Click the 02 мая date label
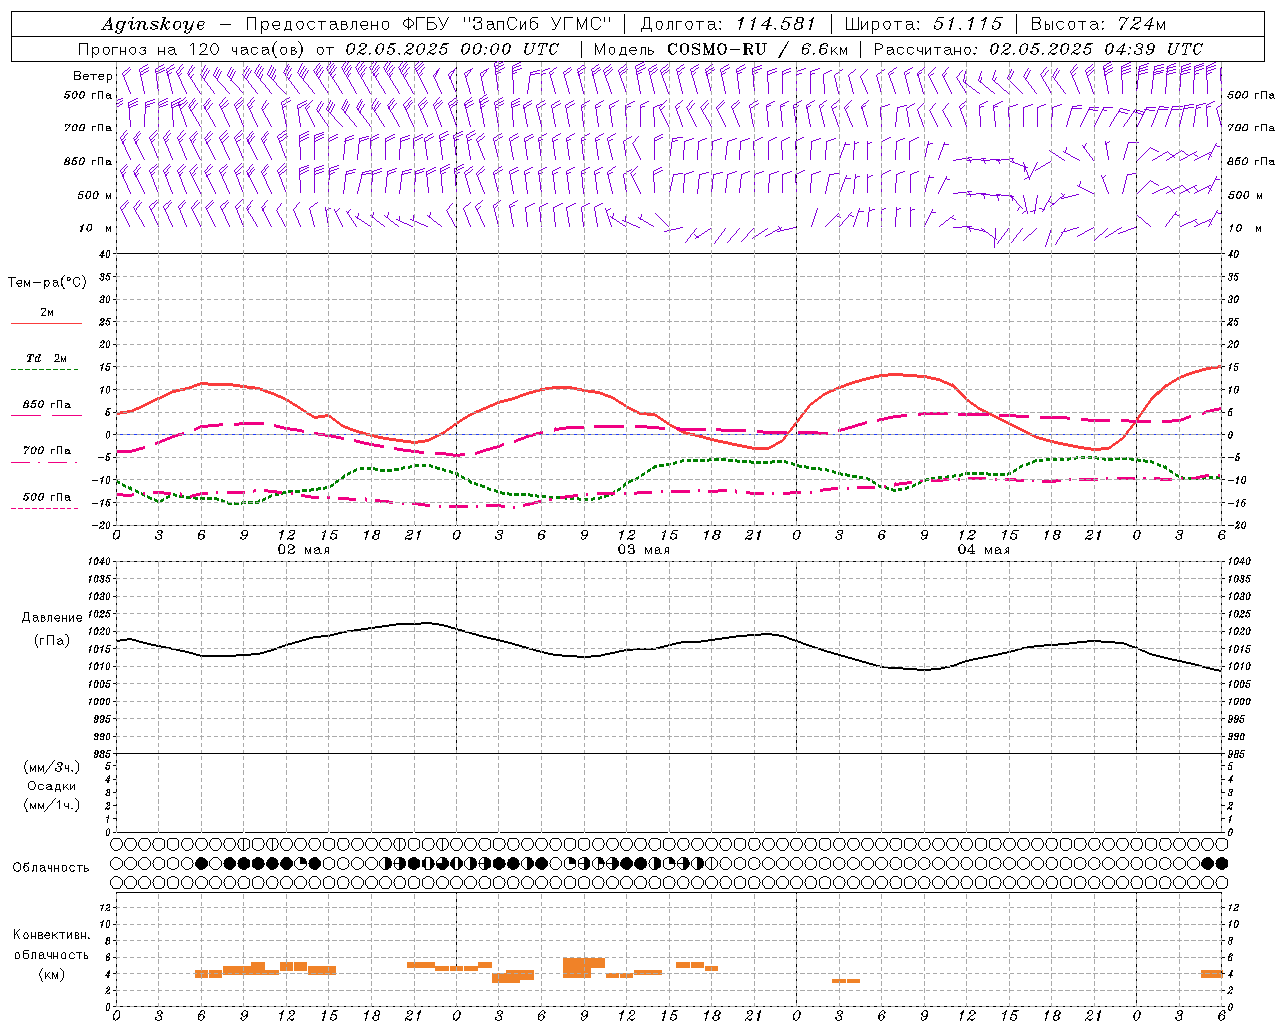 click(303, 550)
